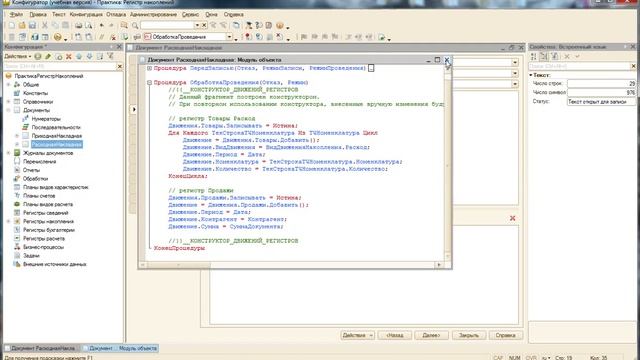The height and width of the screenshot is (360, 640).
Task: Click the Save toolbar icon
Action: point(32,25)
